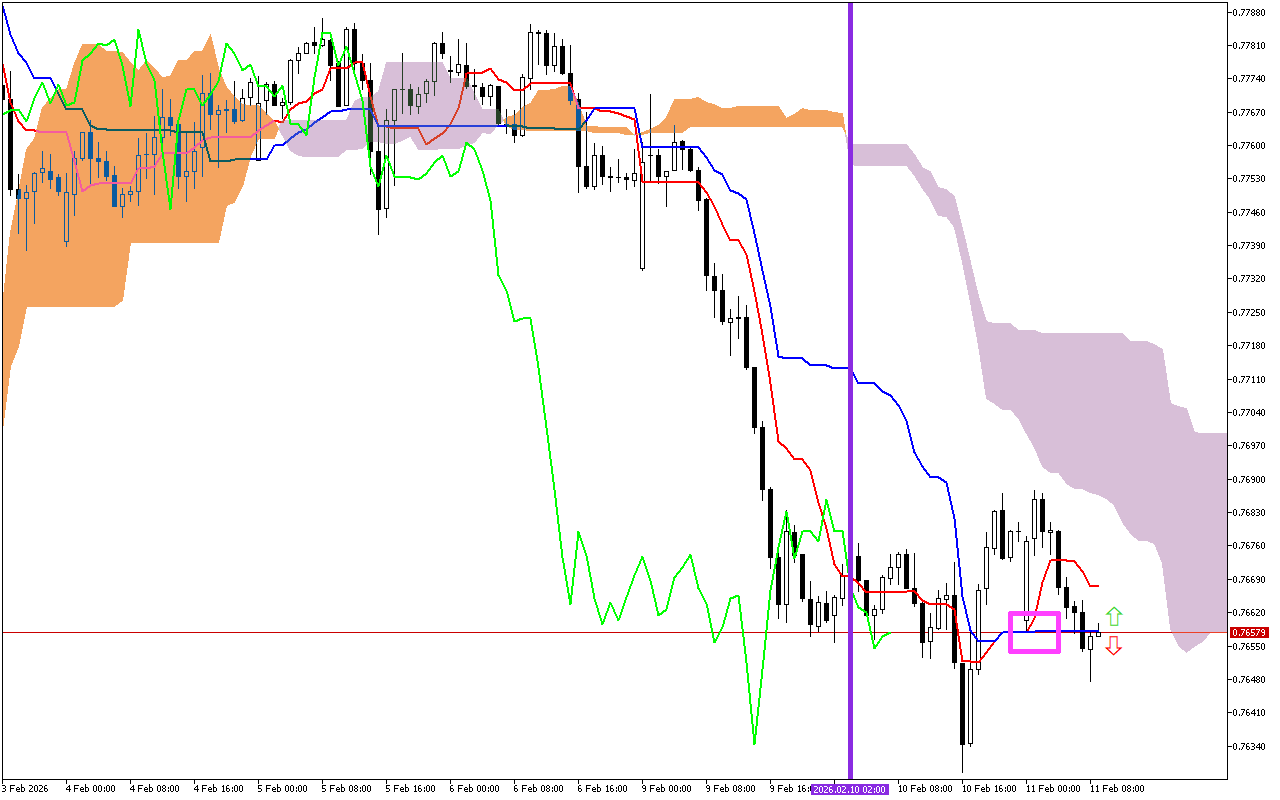Click the 0.76900 price axis label

(x=1249, y=479)
